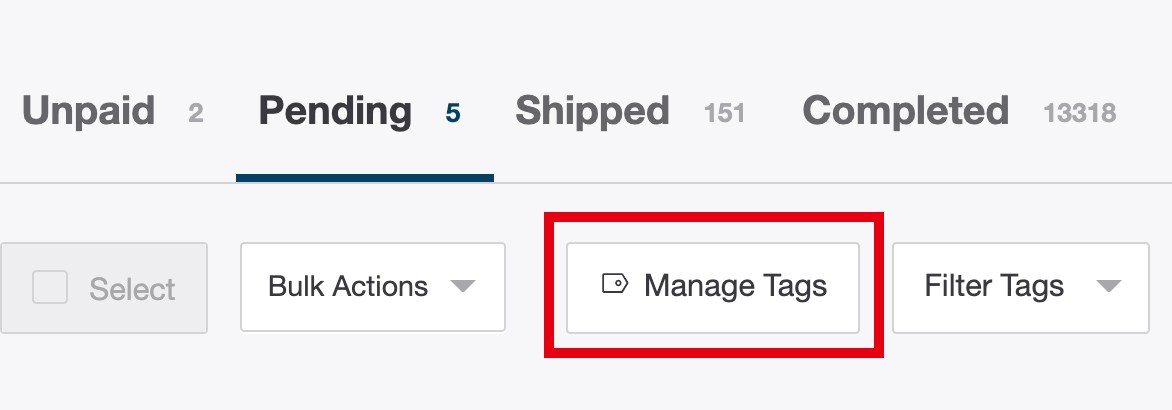Click the blue underline beneath Pending
The image size is (1172, 410).
(364, 178)
